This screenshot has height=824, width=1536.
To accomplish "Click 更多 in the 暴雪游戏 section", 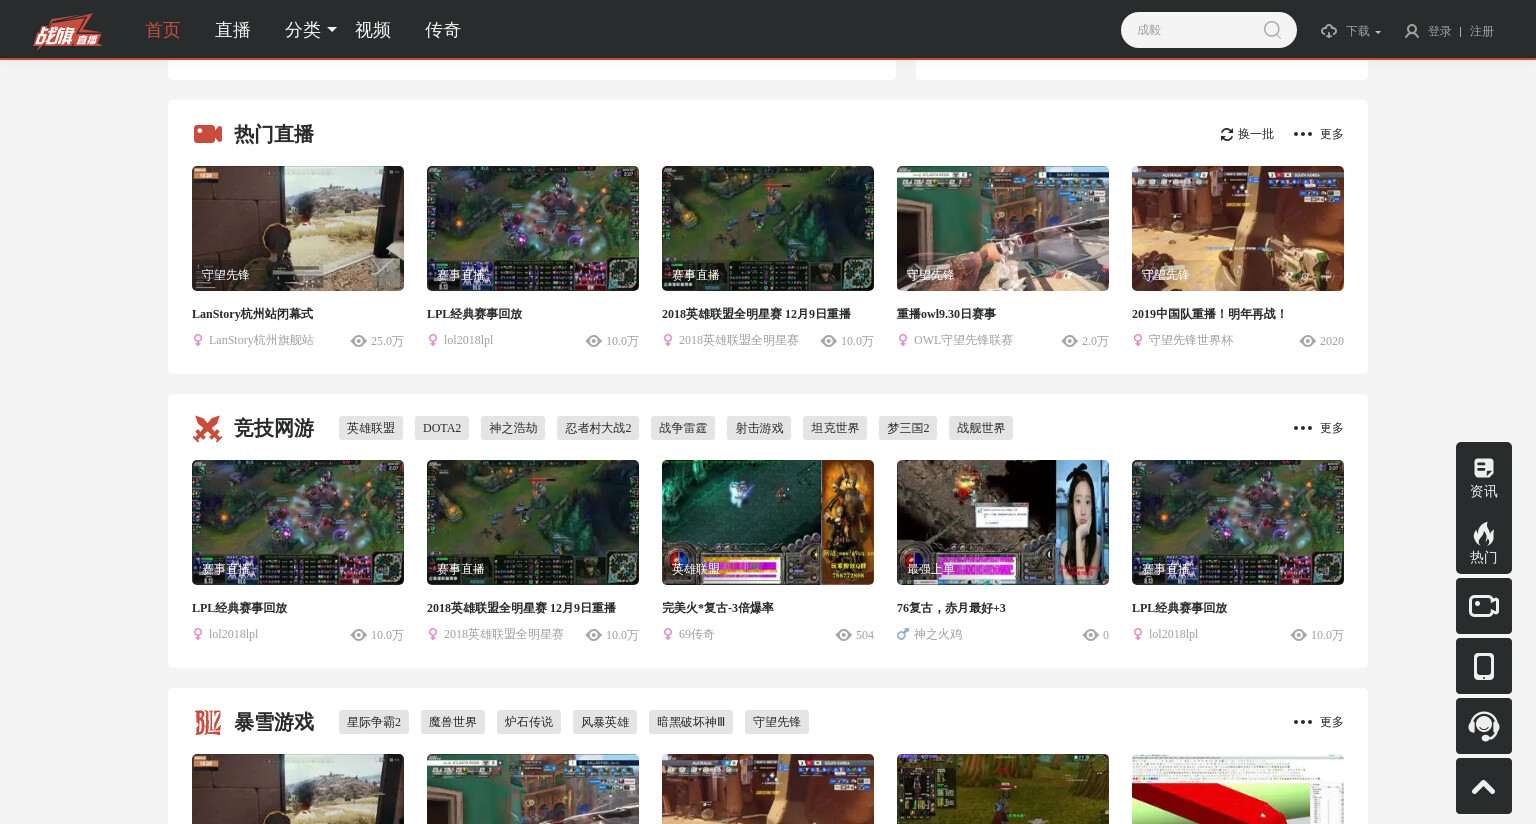I will (x=1332, y=722).
